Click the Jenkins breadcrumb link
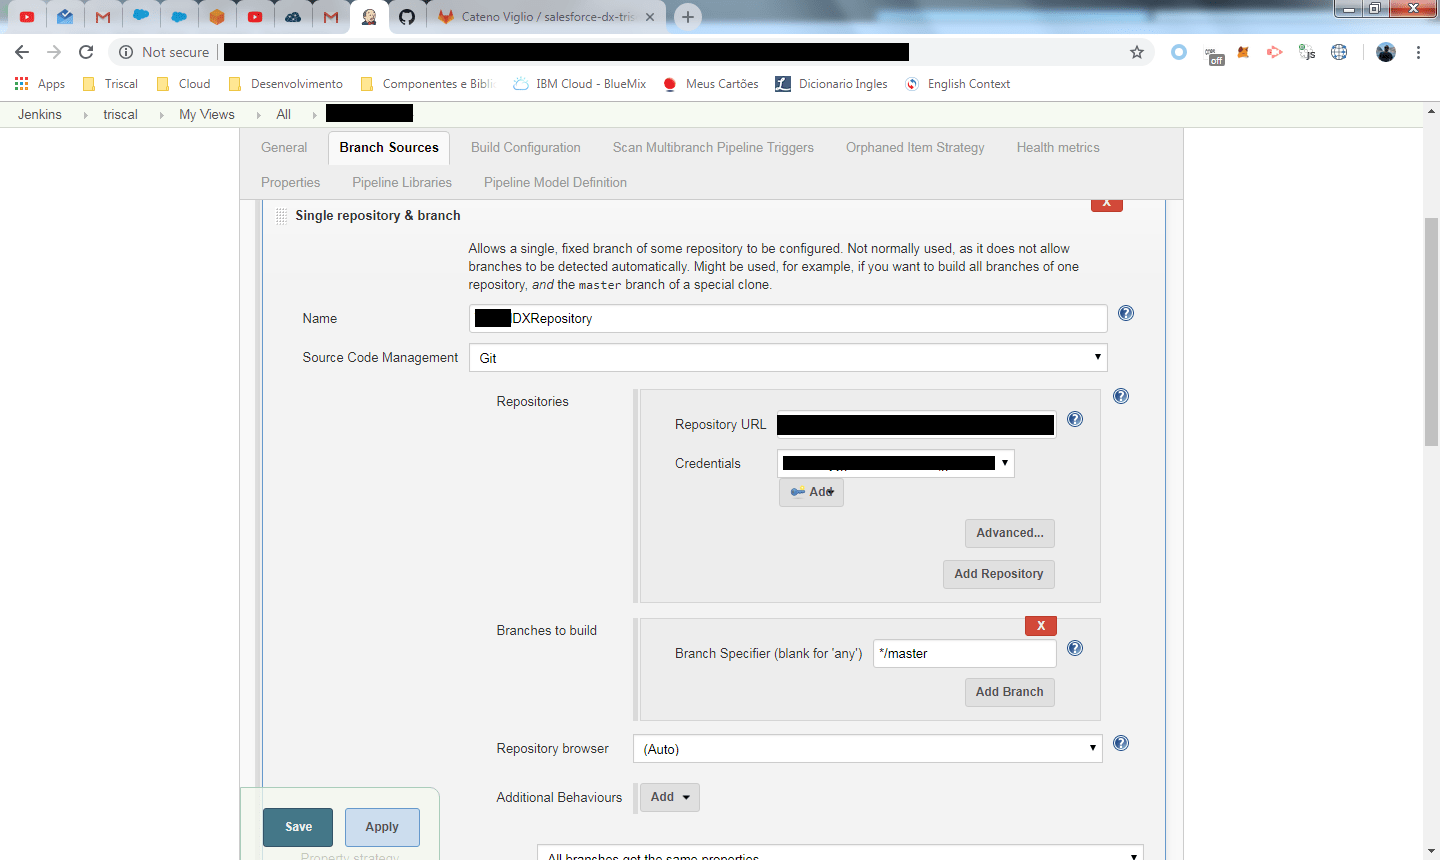 tap(40, 114)
